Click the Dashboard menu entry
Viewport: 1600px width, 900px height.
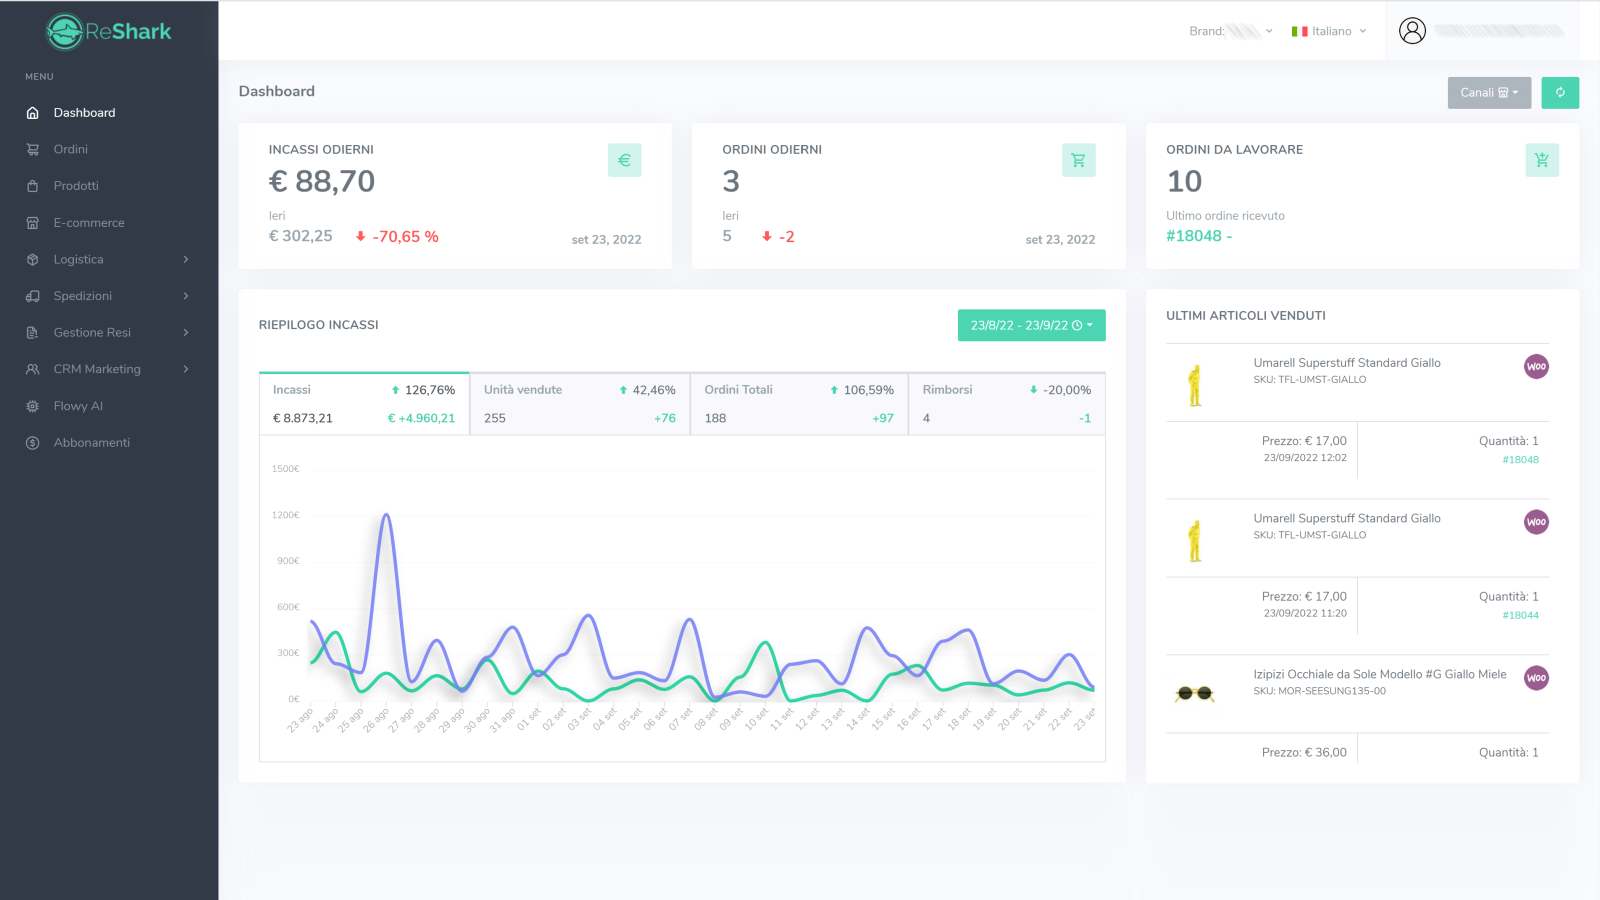(84, 112)
